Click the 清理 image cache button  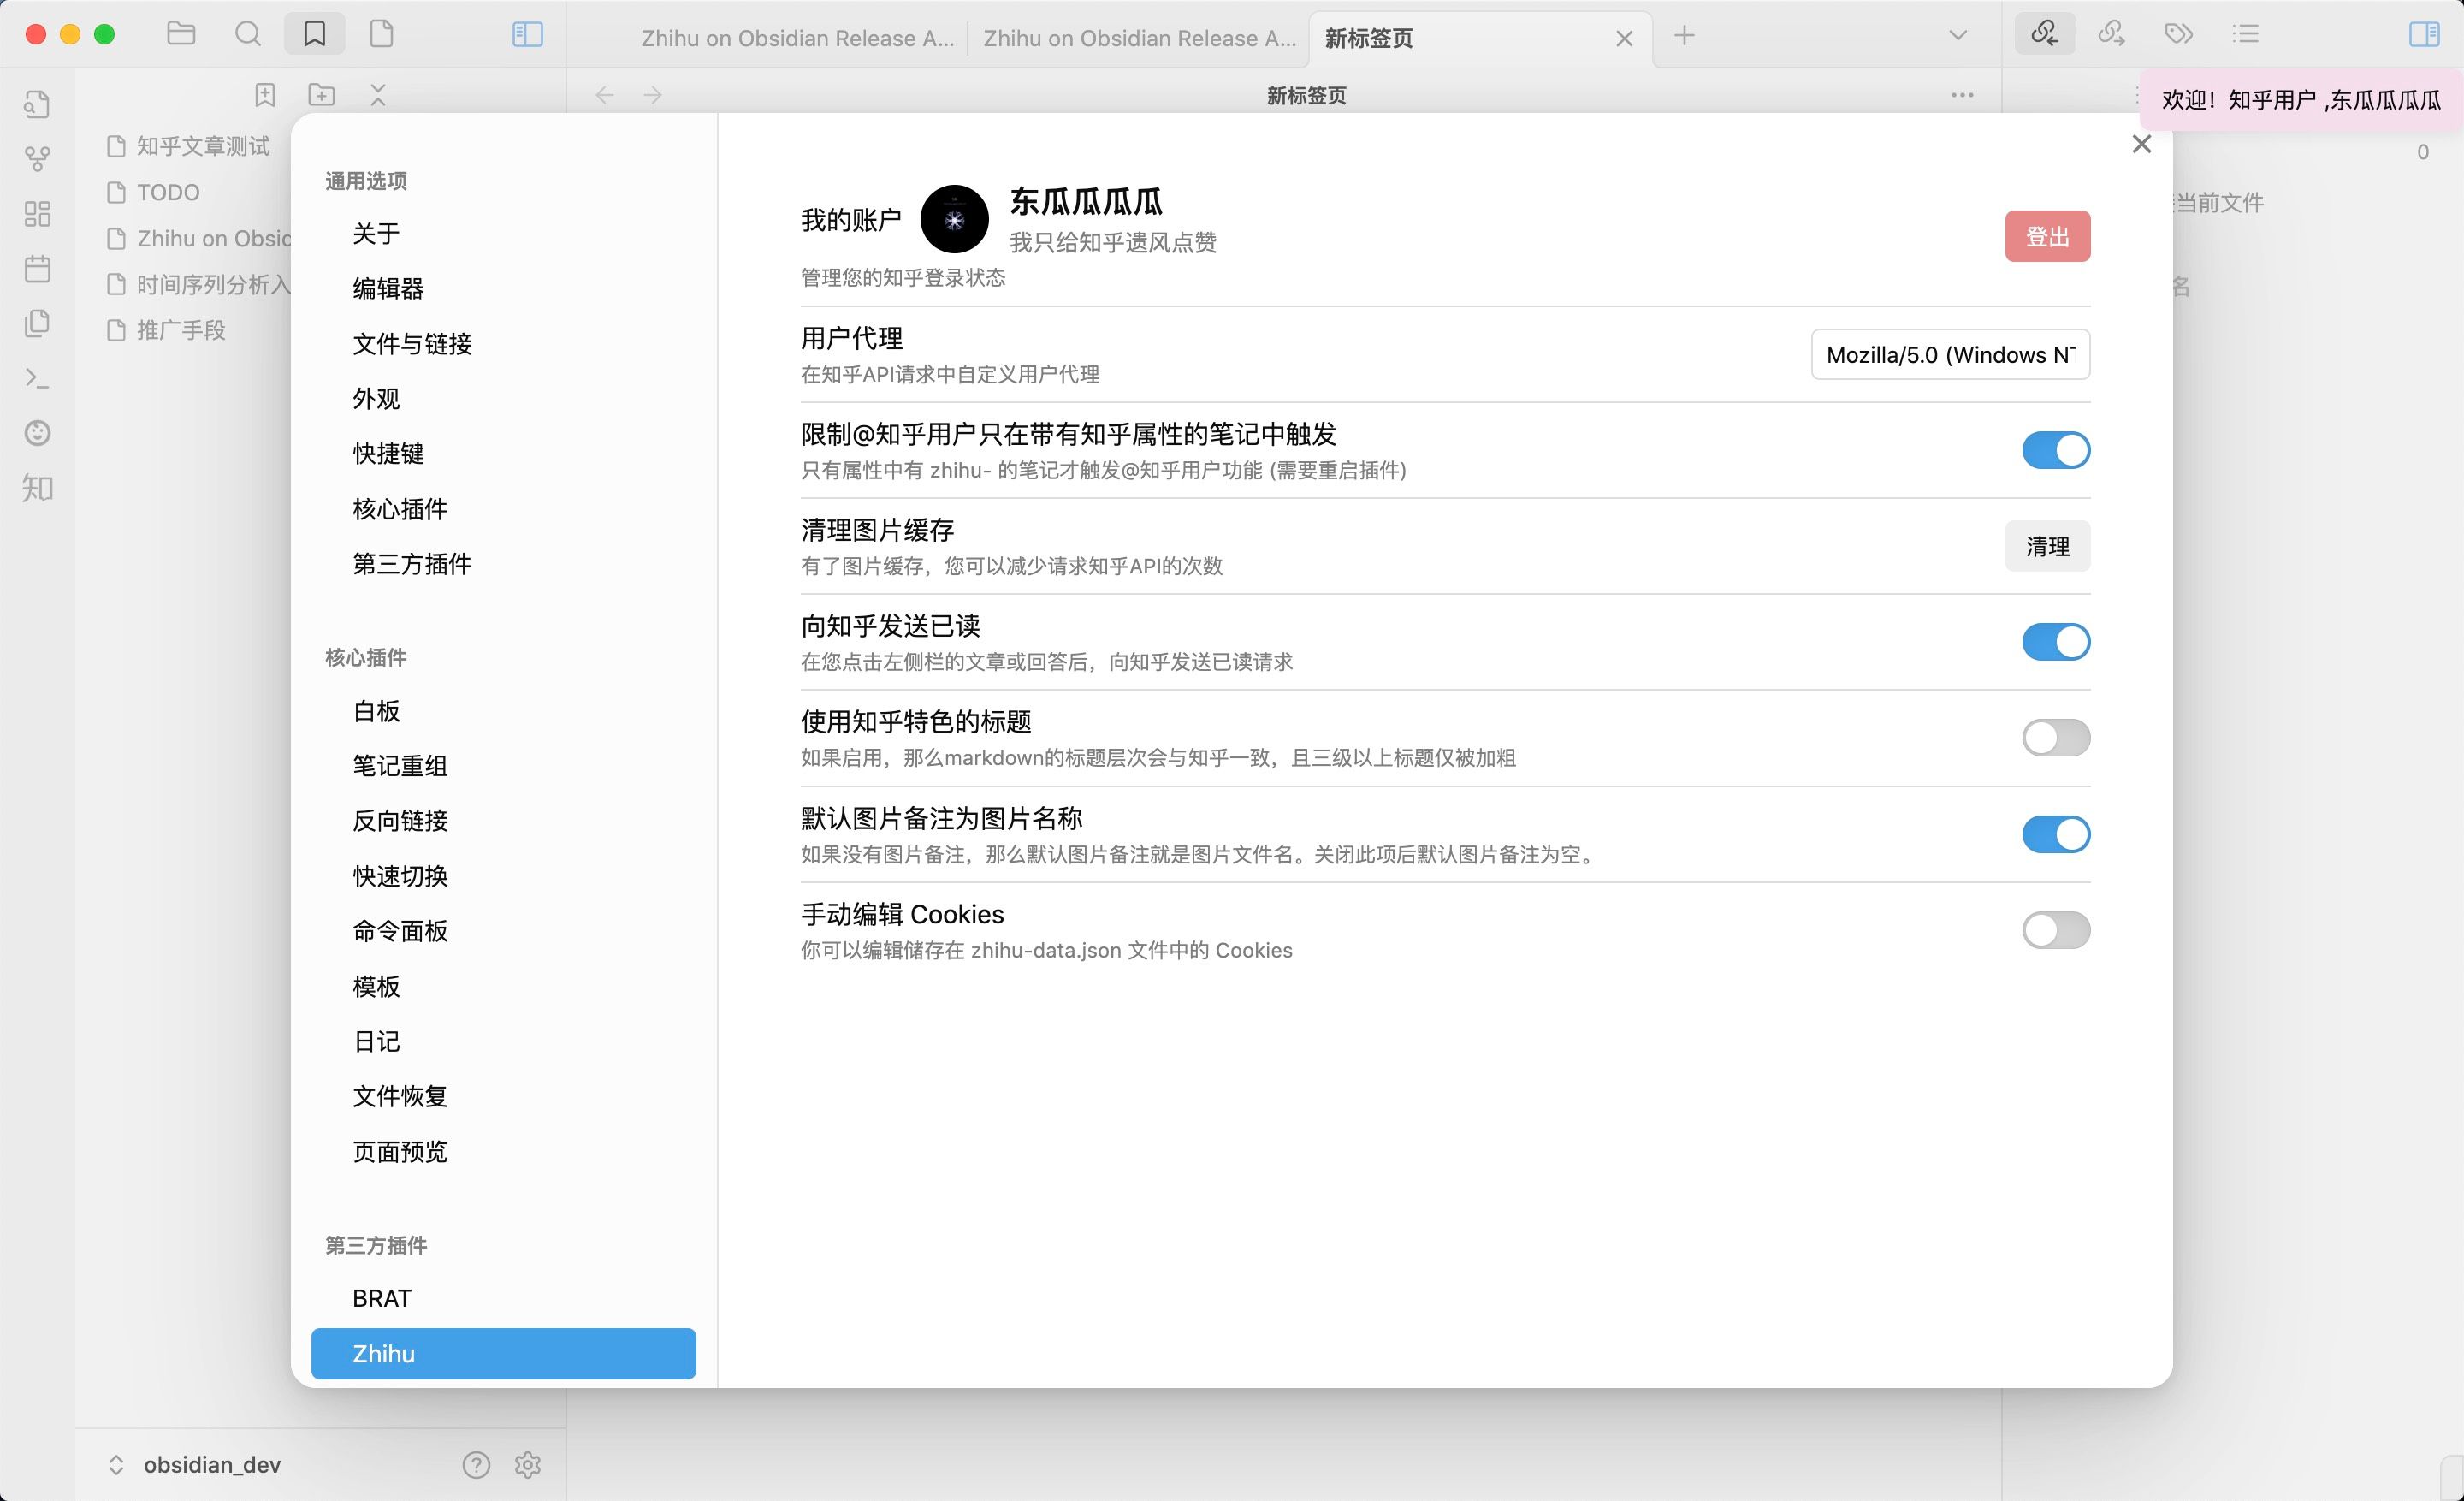[x=2047, y=546]
